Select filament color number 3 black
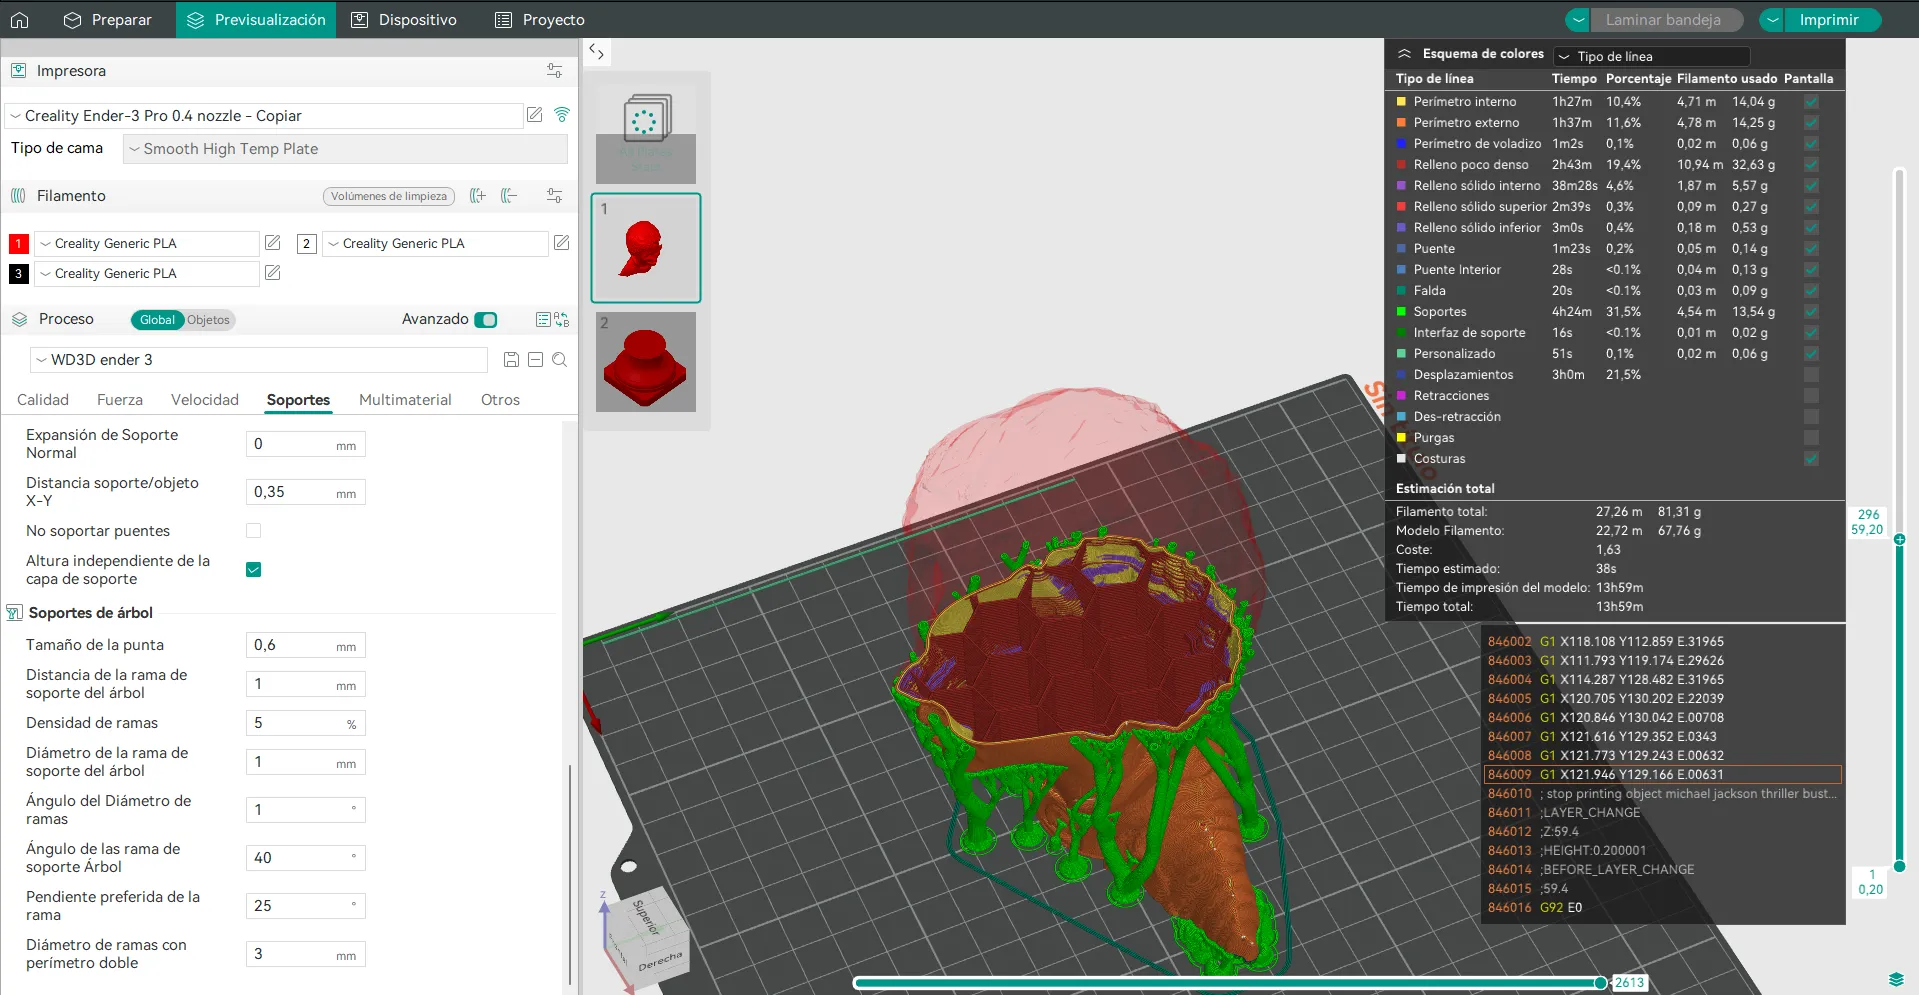This screenshot has width=1919, height=995. click(18, 273)
